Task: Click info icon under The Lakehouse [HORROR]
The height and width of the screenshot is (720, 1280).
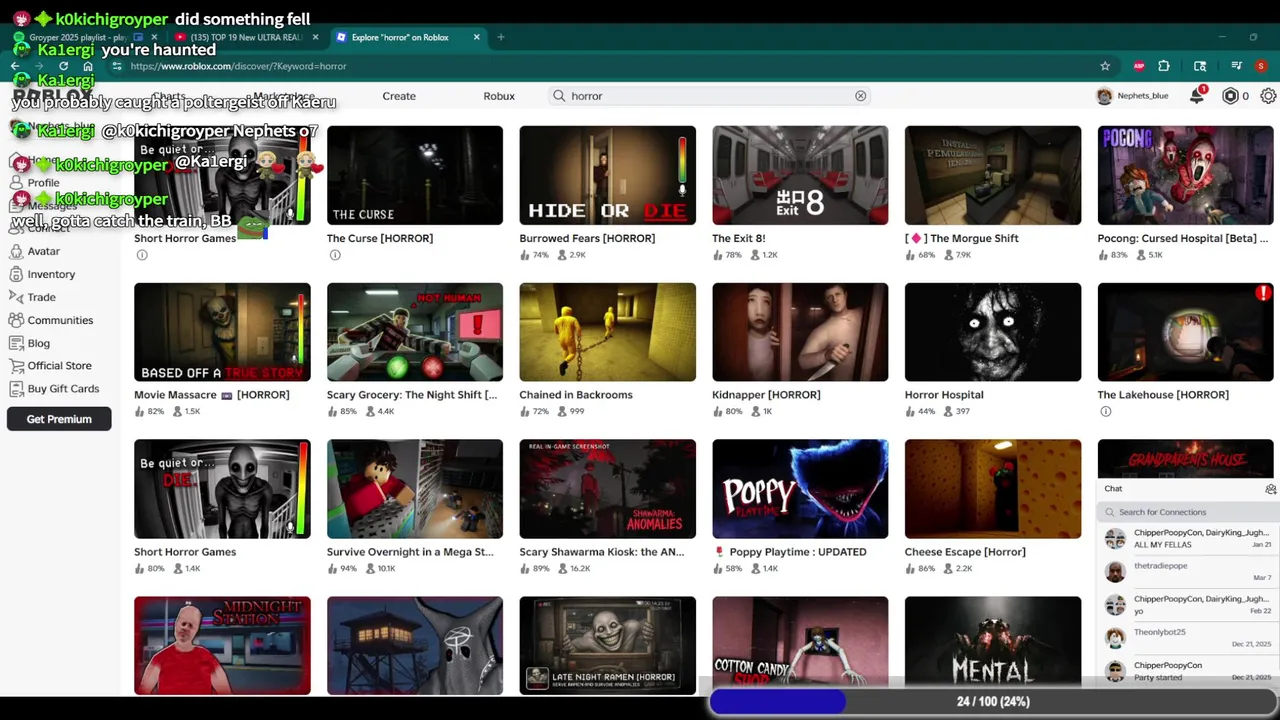Action: pyautogui.click(x=1105, y=411)
